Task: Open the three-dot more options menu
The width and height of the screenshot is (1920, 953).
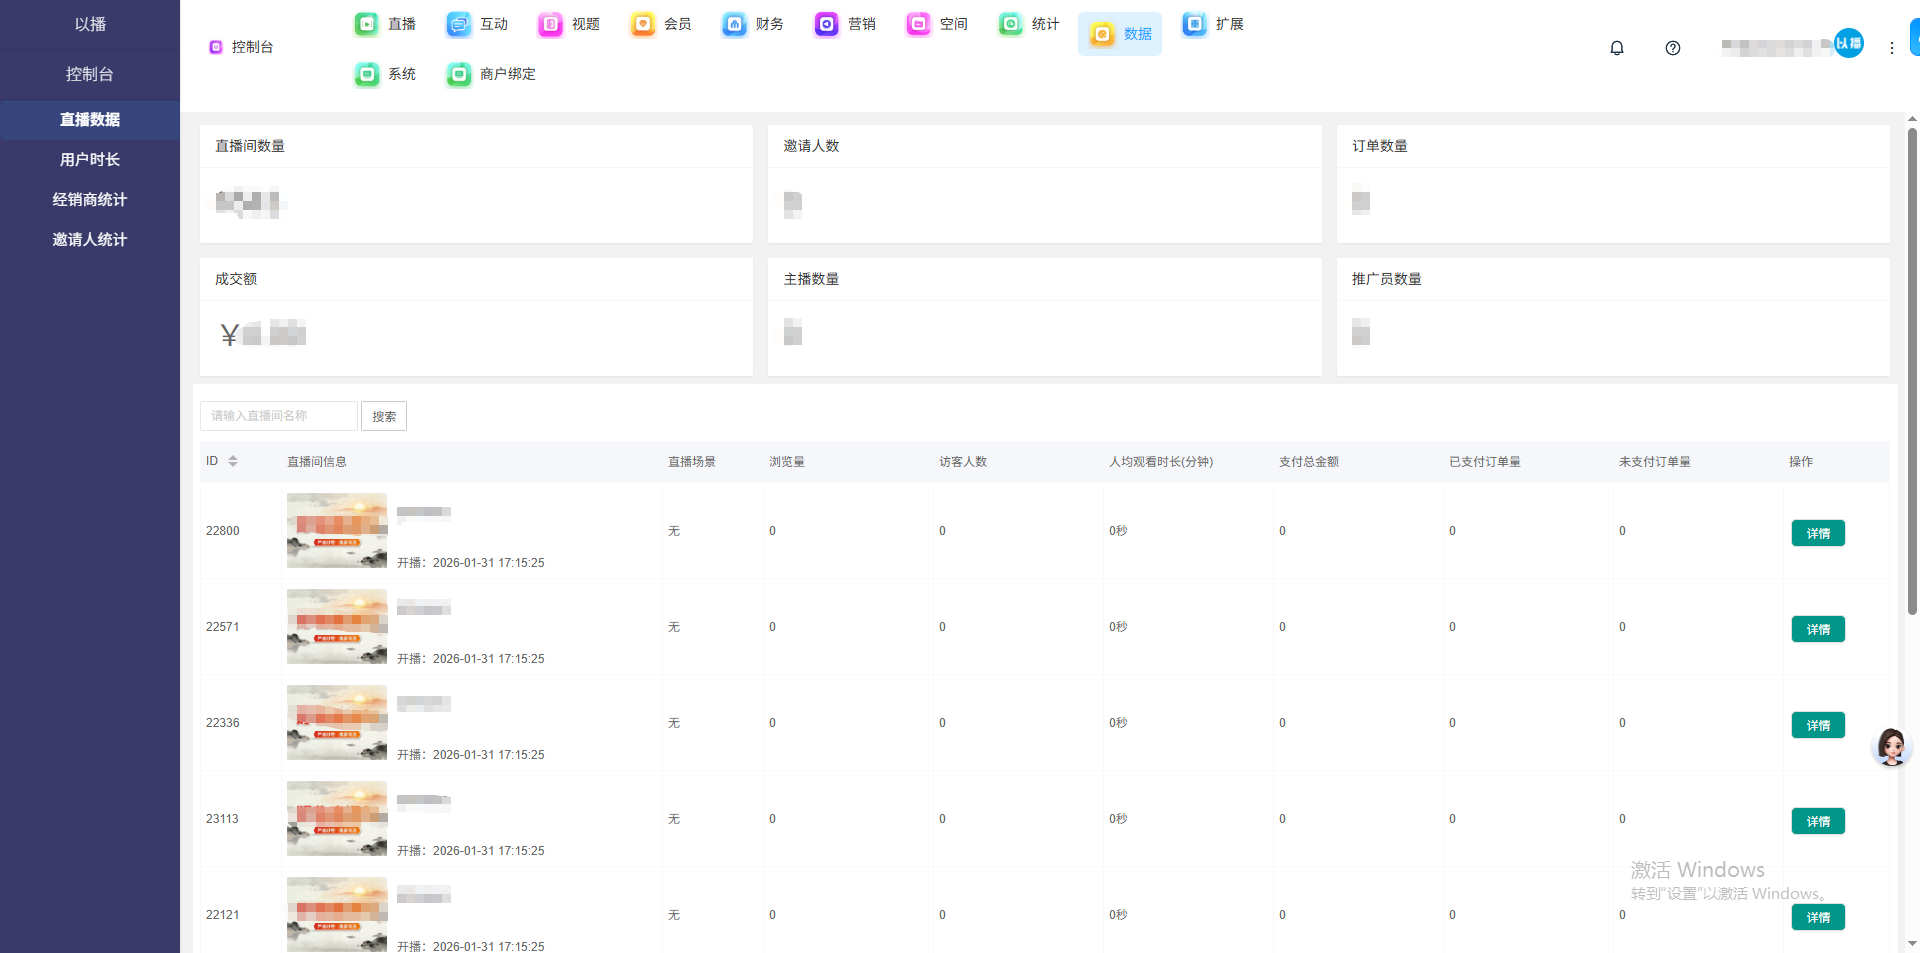Action: (1891, 48)
